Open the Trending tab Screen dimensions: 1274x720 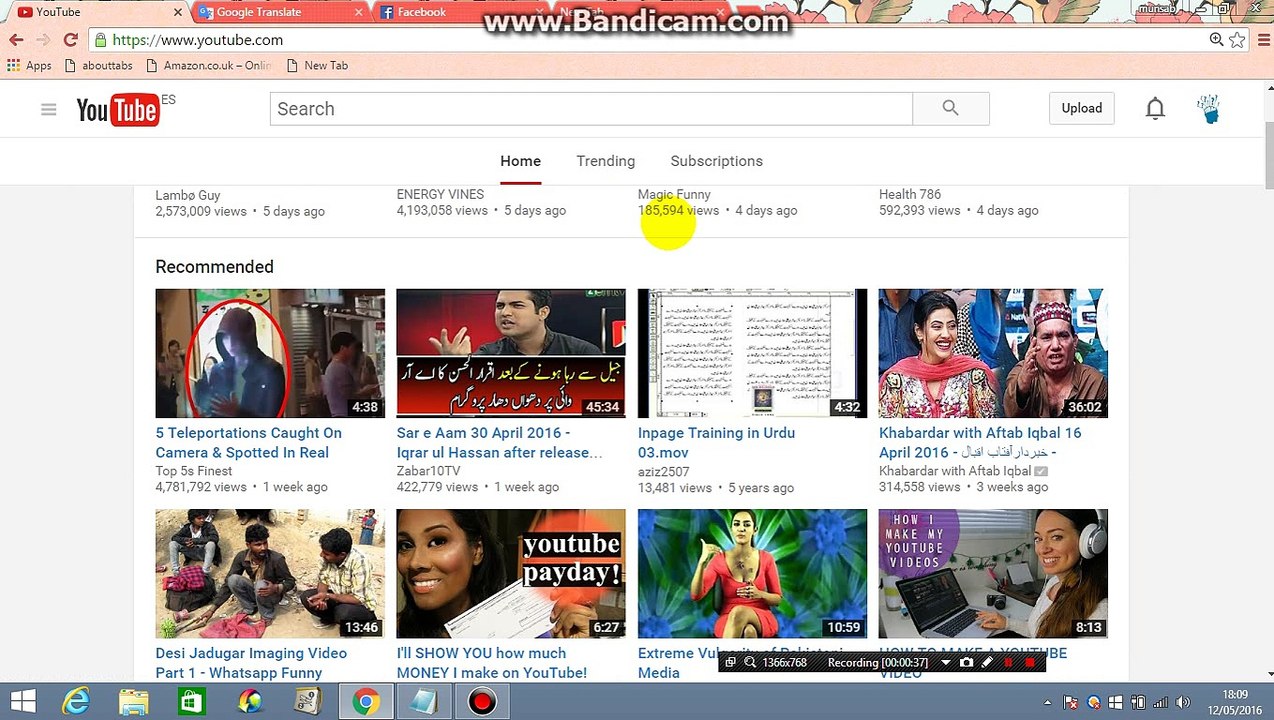[605, 161]
